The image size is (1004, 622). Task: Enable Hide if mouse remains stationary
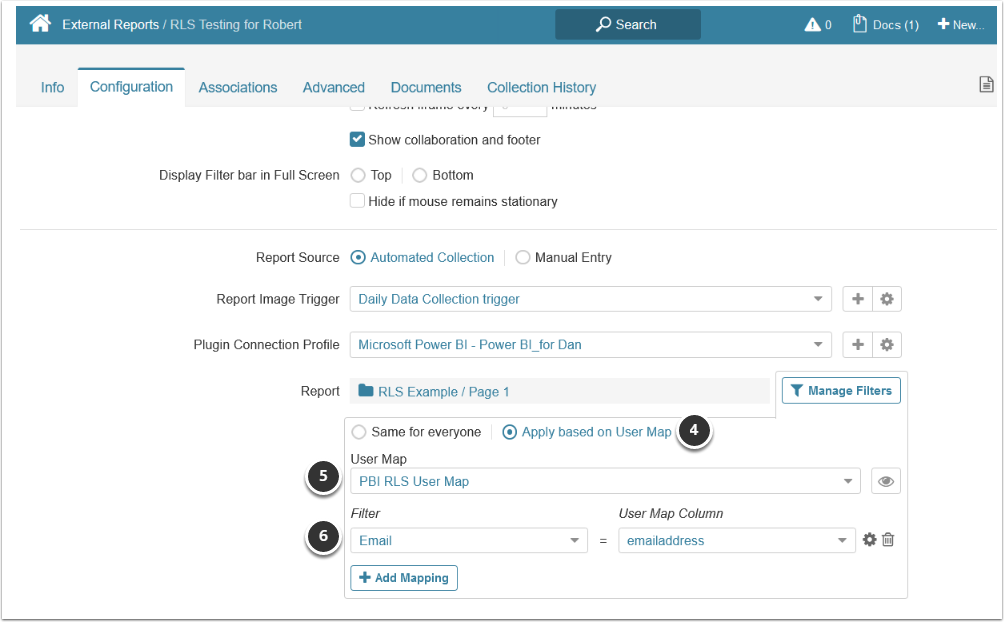point(358,201)
